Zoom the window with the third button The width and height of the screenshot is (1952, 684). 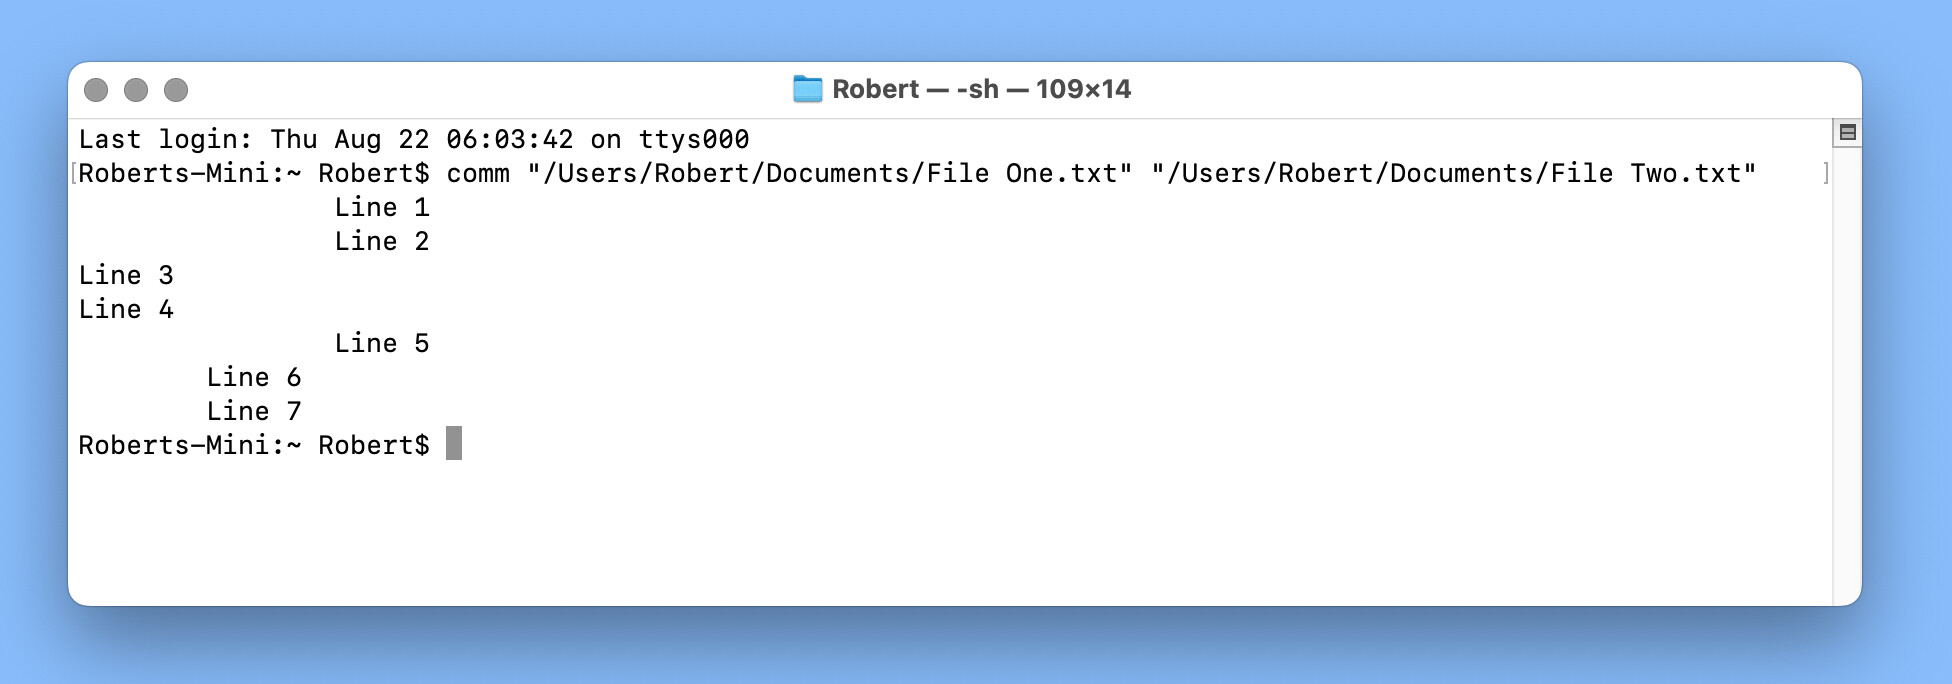point(176,90)
